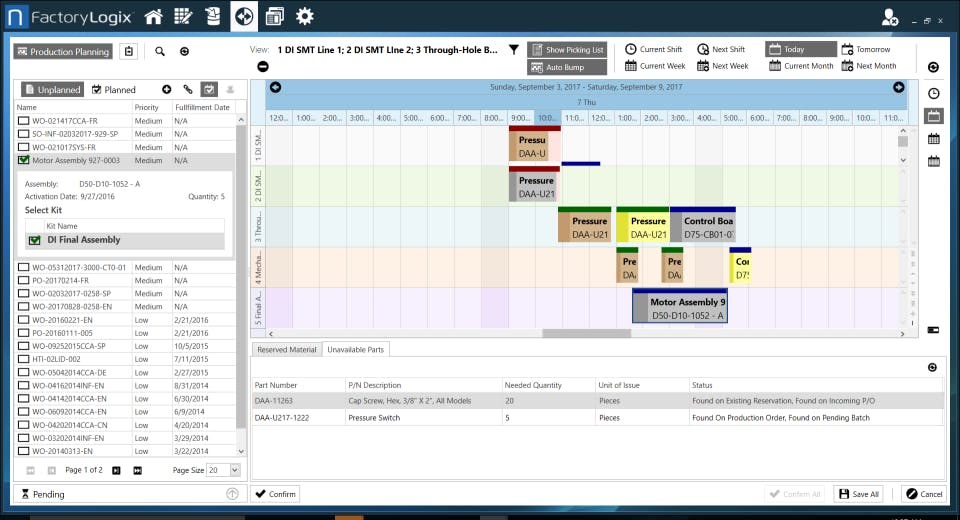The image size is (960, 520).
Task: Expand the Pending panel arrow
Action: click(x=232, y=494)
